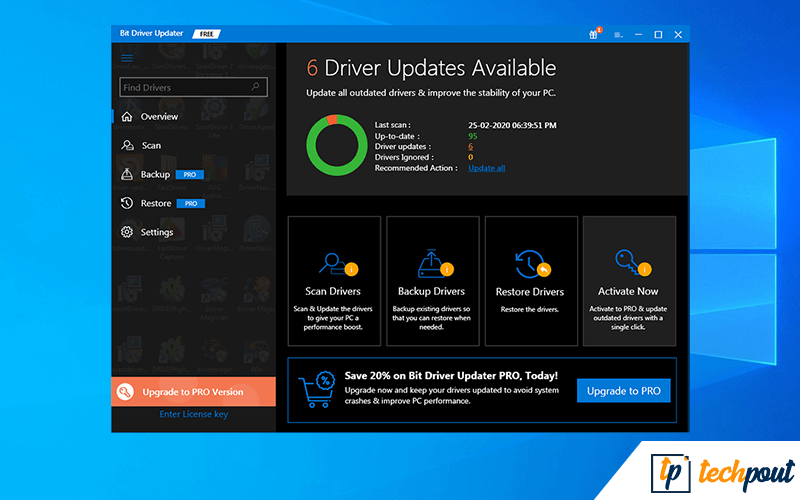Click the hamburger menu icon in sidebar
Screen dimensions: 800x500
[x=127, y=58]
